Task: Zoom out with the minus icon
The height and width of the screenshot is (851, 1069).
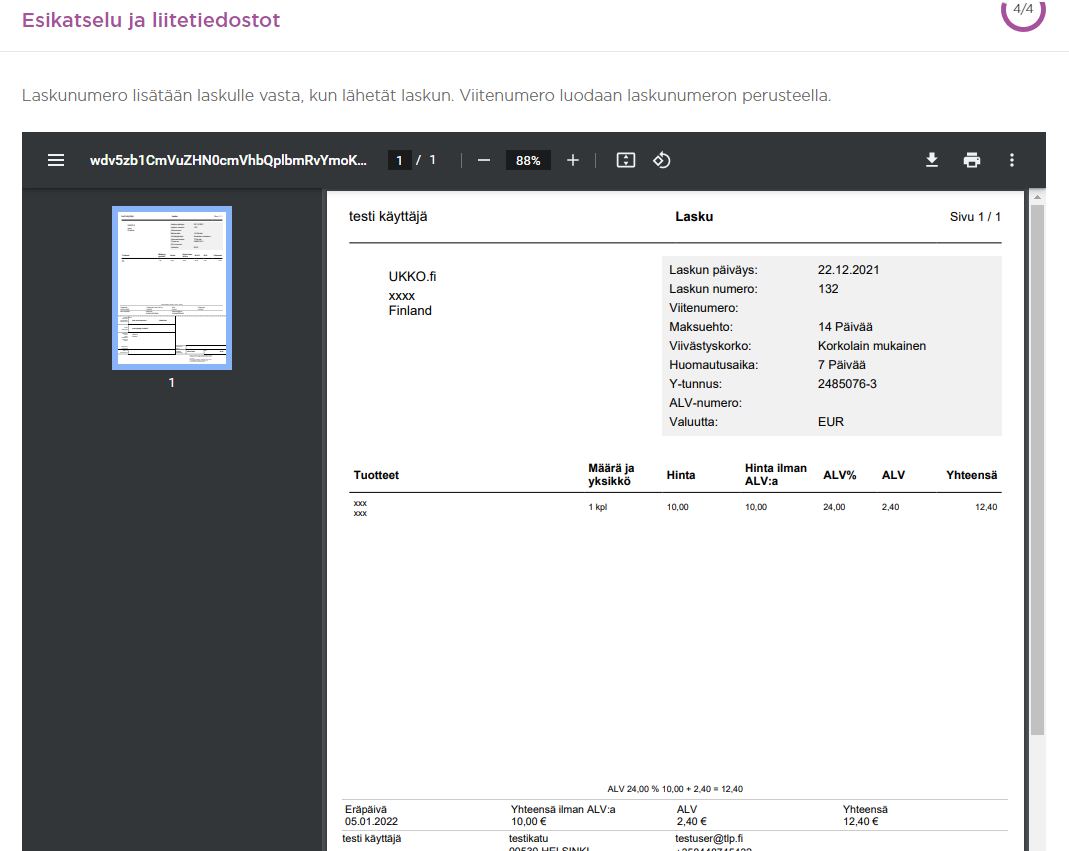Action: click(x=483, y=160)
